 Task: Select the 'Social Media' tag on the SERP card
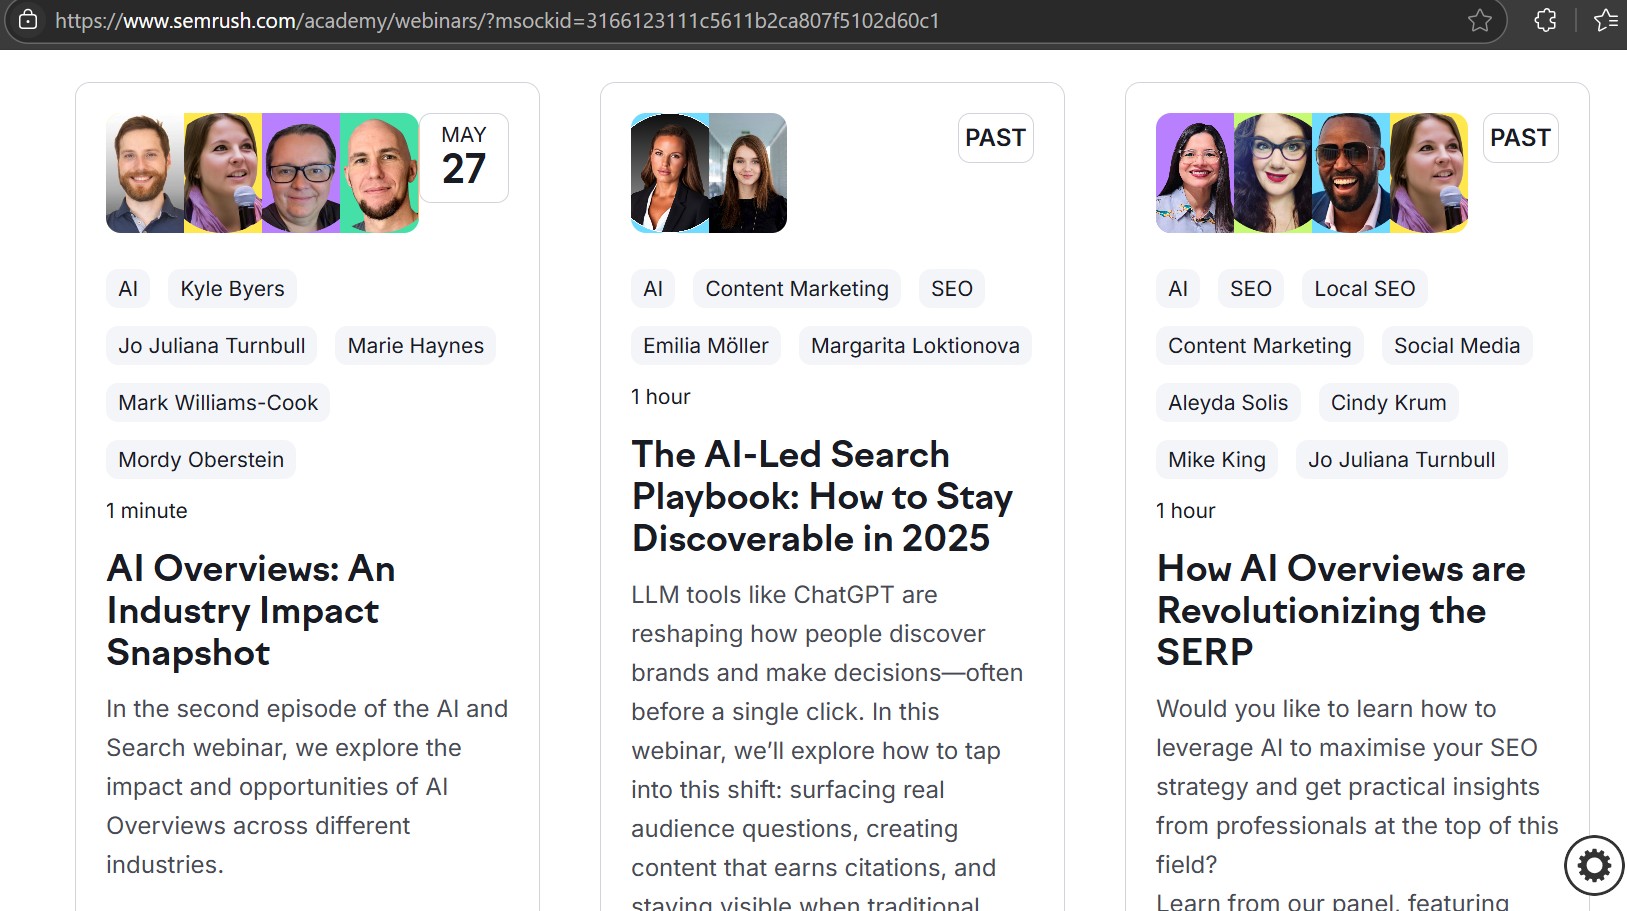click(x=1456, y=345)
